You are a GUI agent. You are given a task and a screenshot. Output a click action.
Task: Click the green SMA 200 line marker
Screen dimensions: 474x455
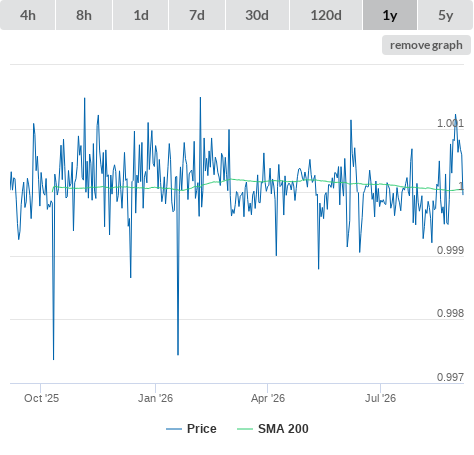245,429
